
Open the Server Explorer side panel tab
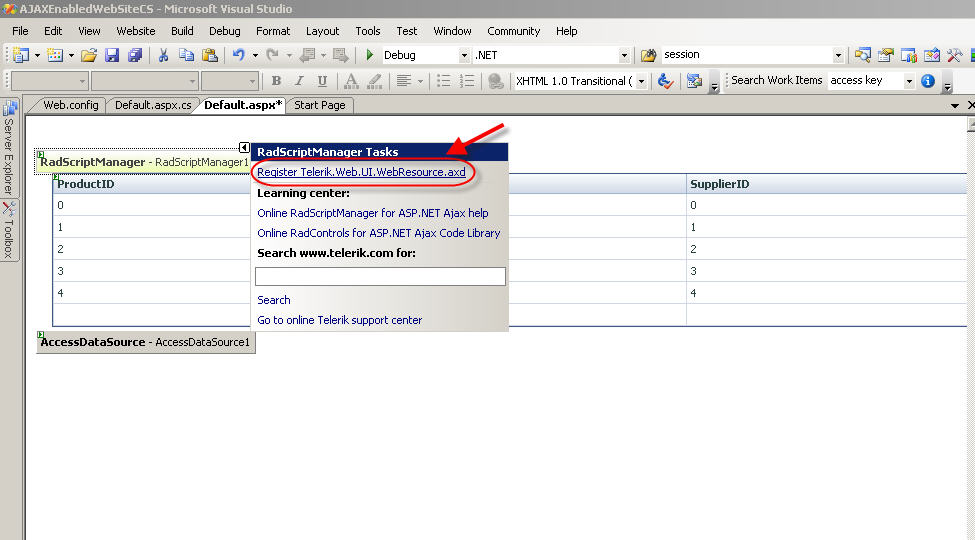click(x=9, y=149)
